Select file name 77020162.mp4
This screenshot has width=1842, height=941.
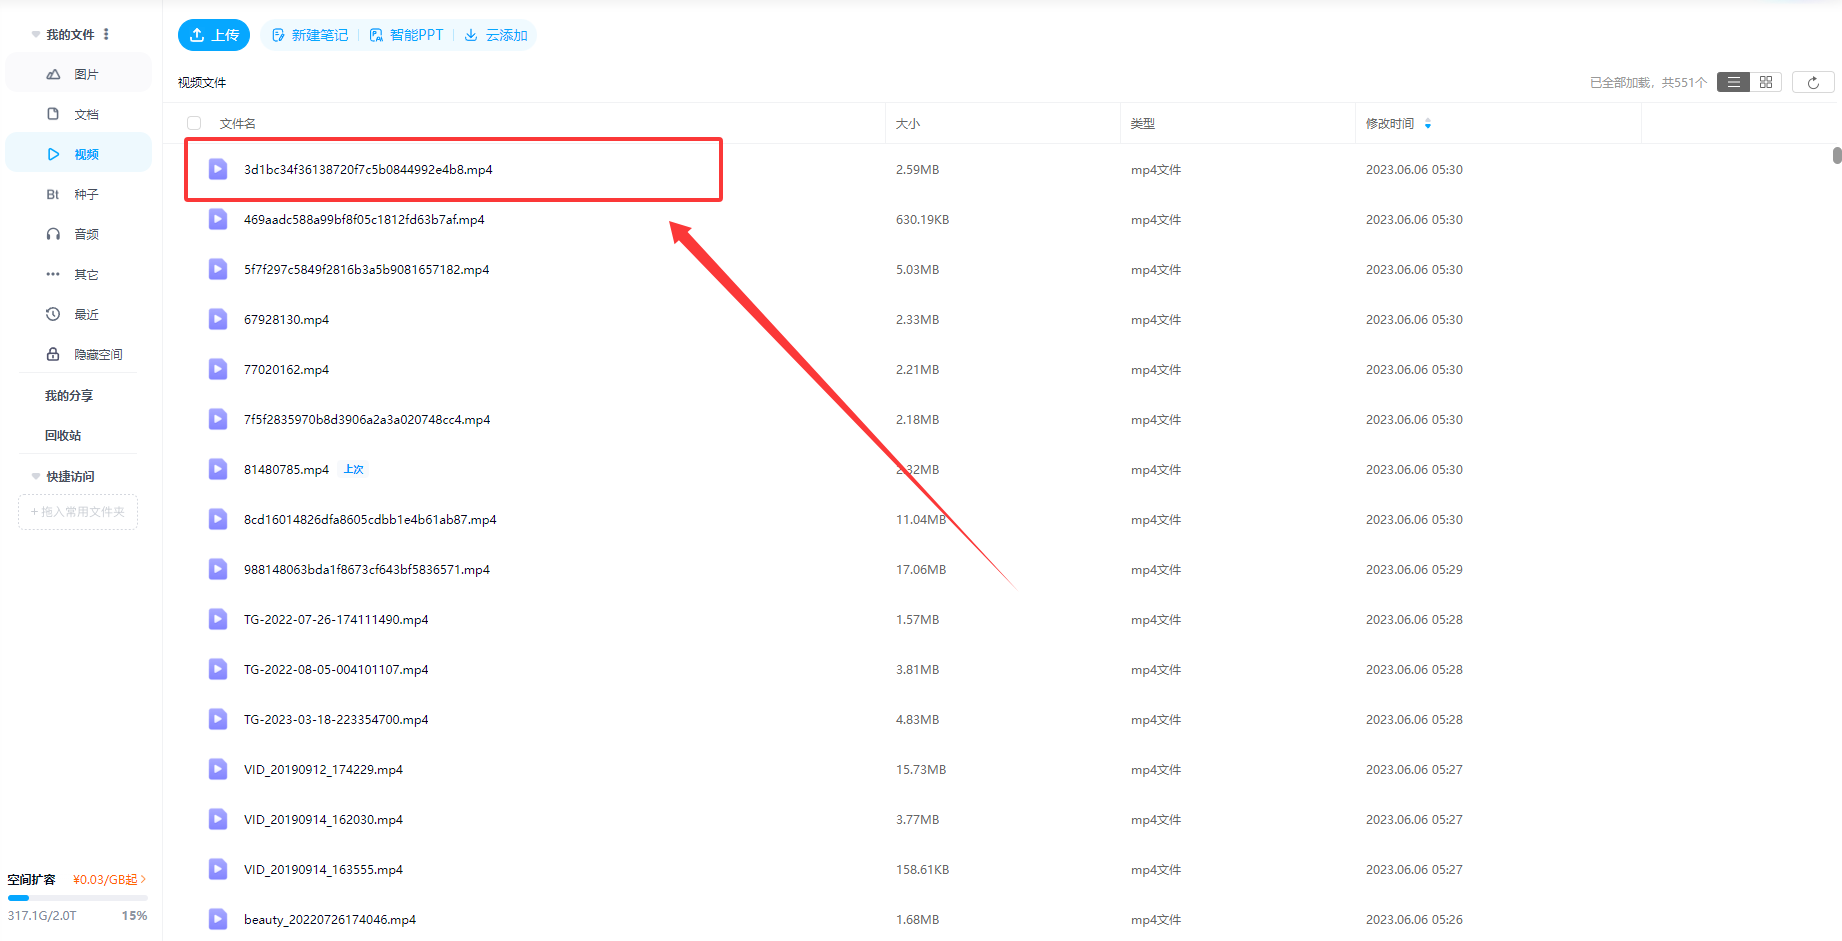286,370
